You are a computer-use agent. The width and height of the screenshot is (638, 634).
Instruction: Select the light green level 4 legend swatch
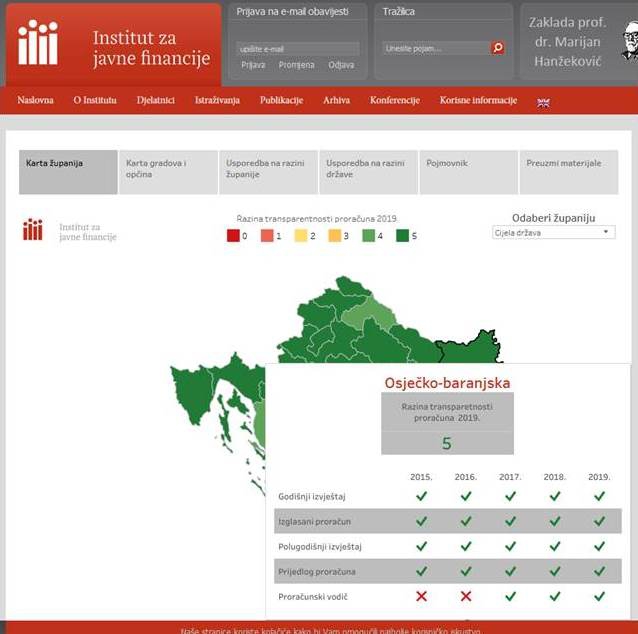pos(369,236)
